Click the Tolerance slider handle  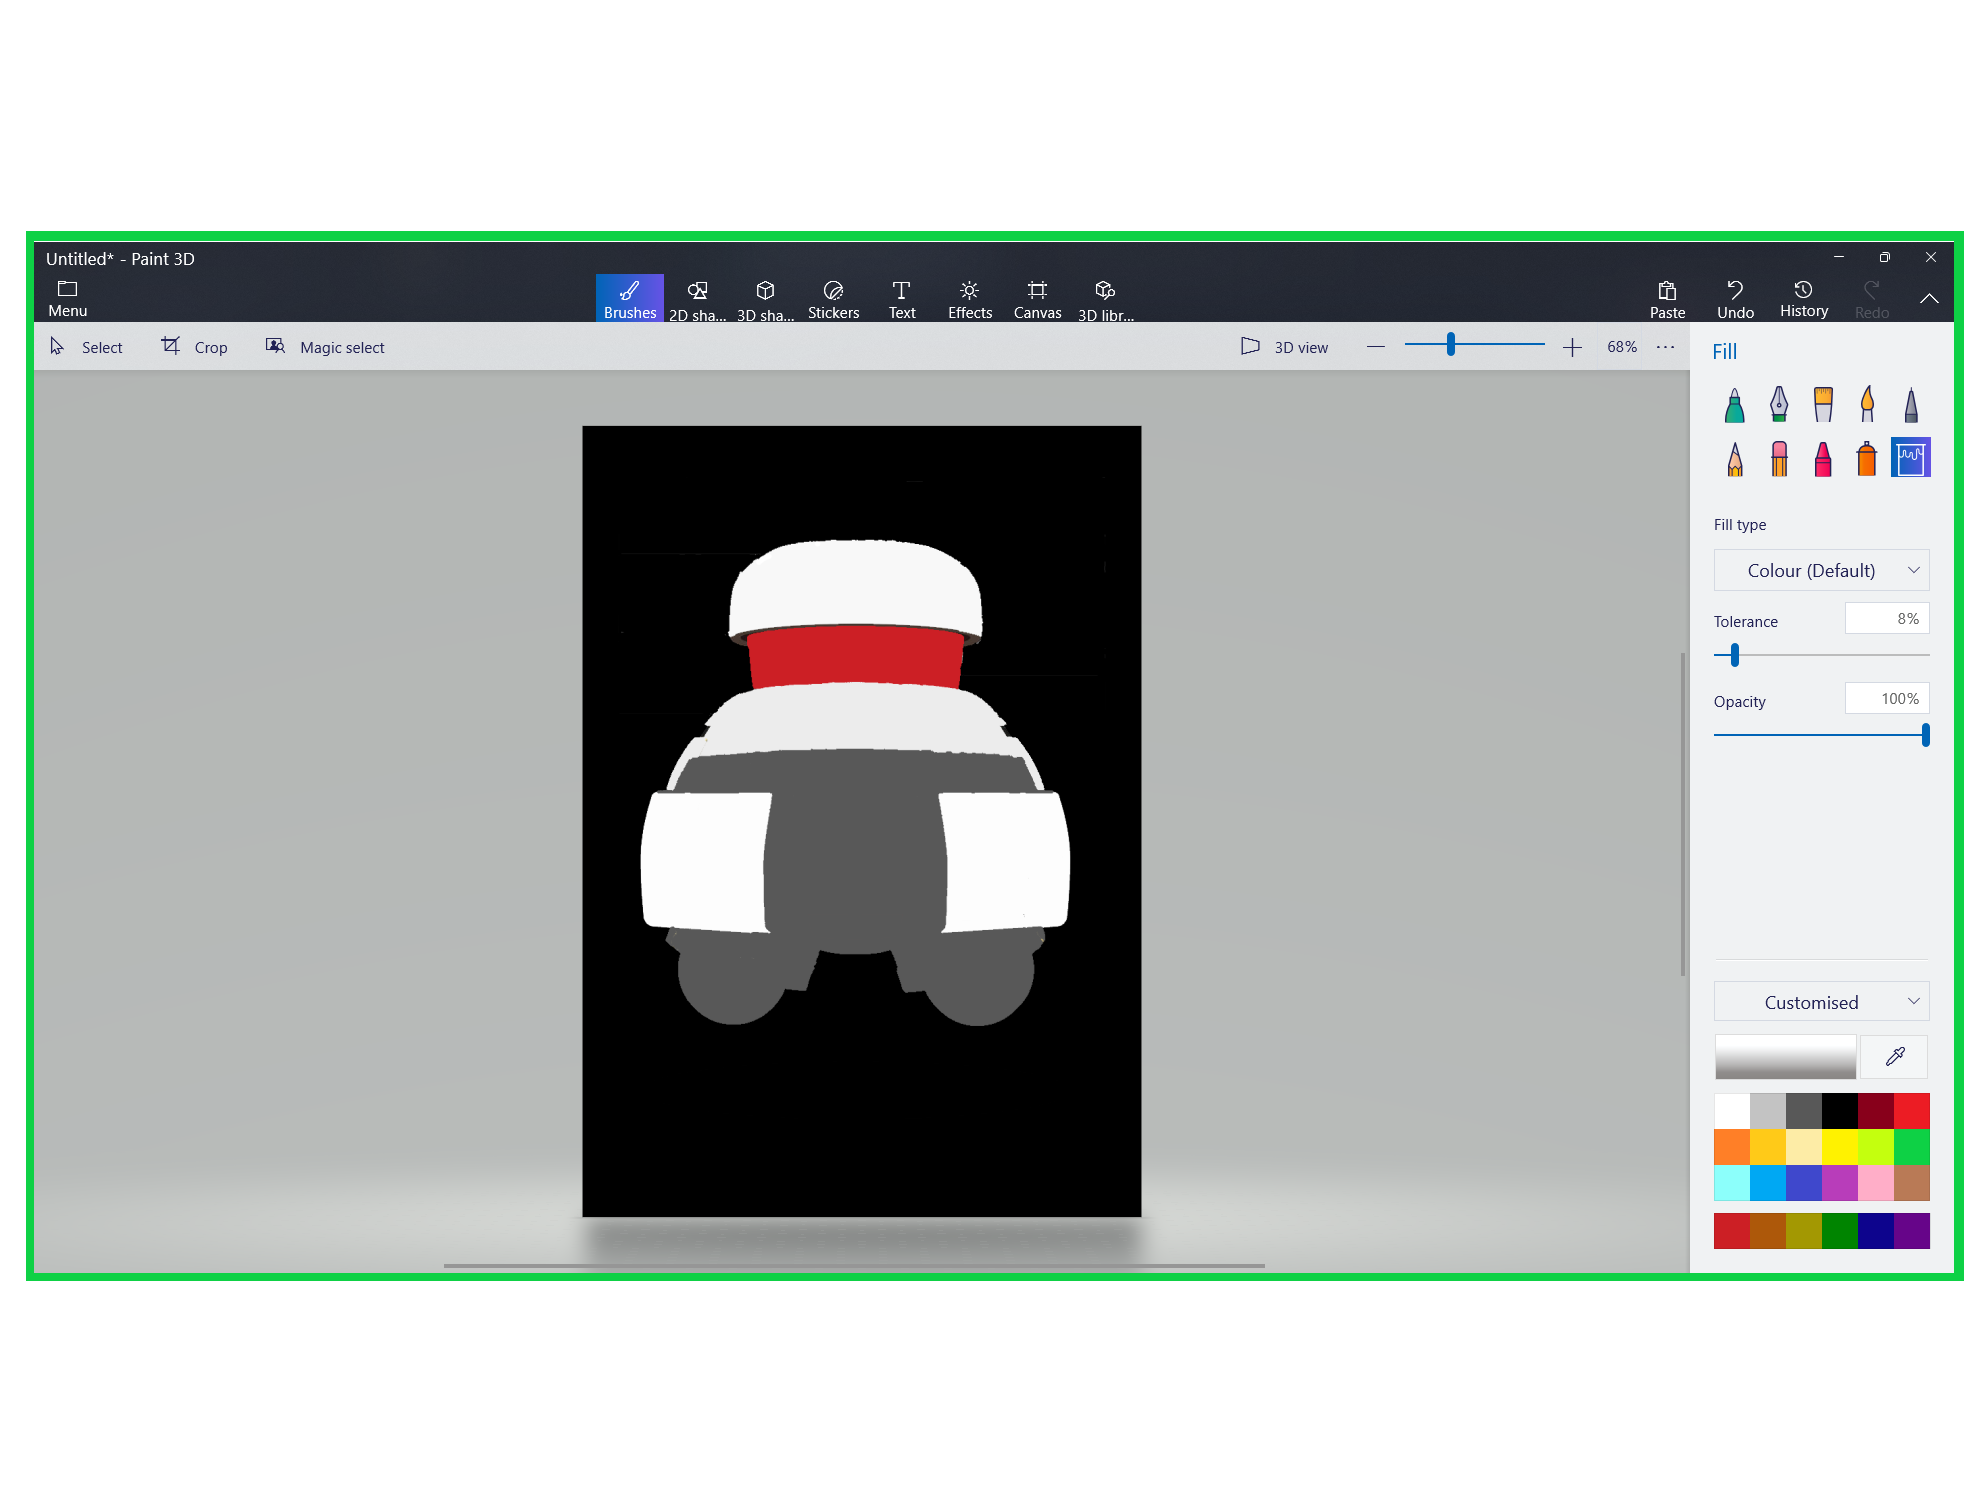(1735, 655)
